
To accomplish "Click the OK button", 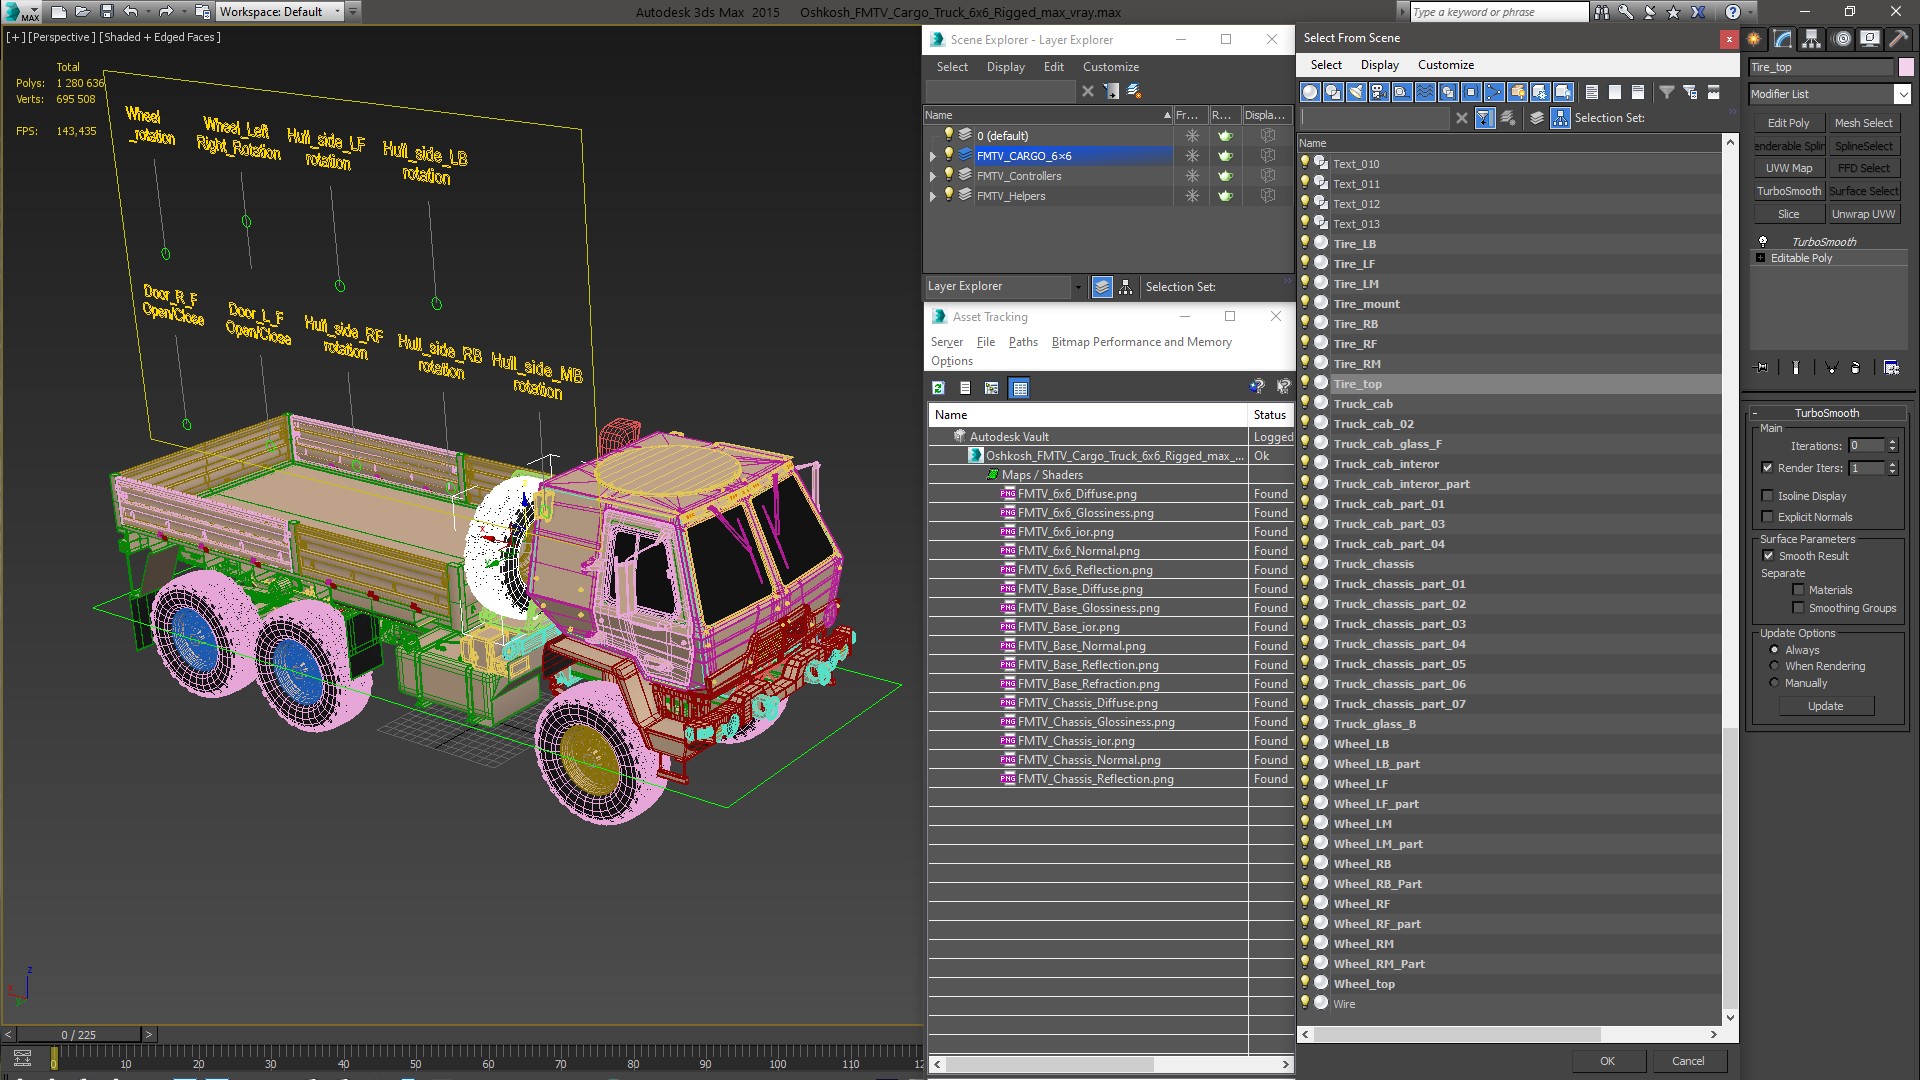I will coord(1607,1061).
